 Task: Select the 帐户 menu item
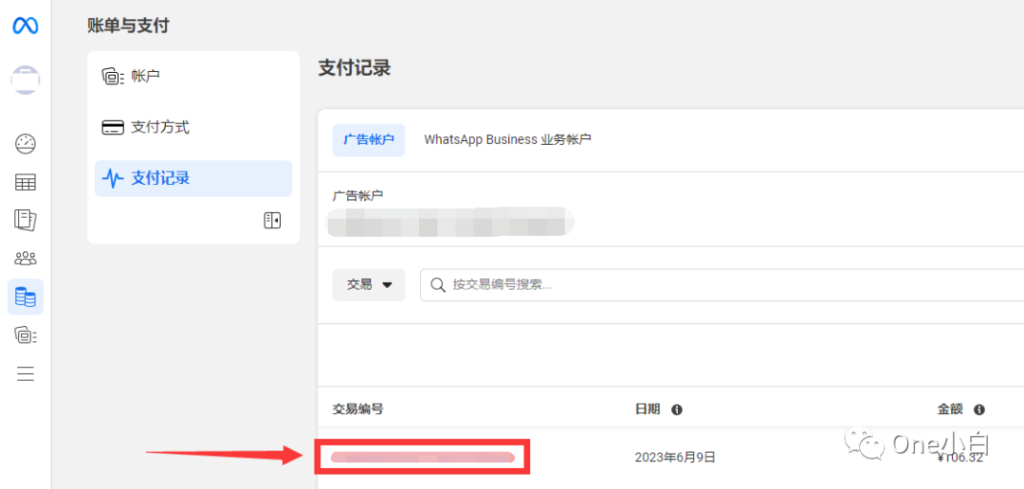coord(193,76)
